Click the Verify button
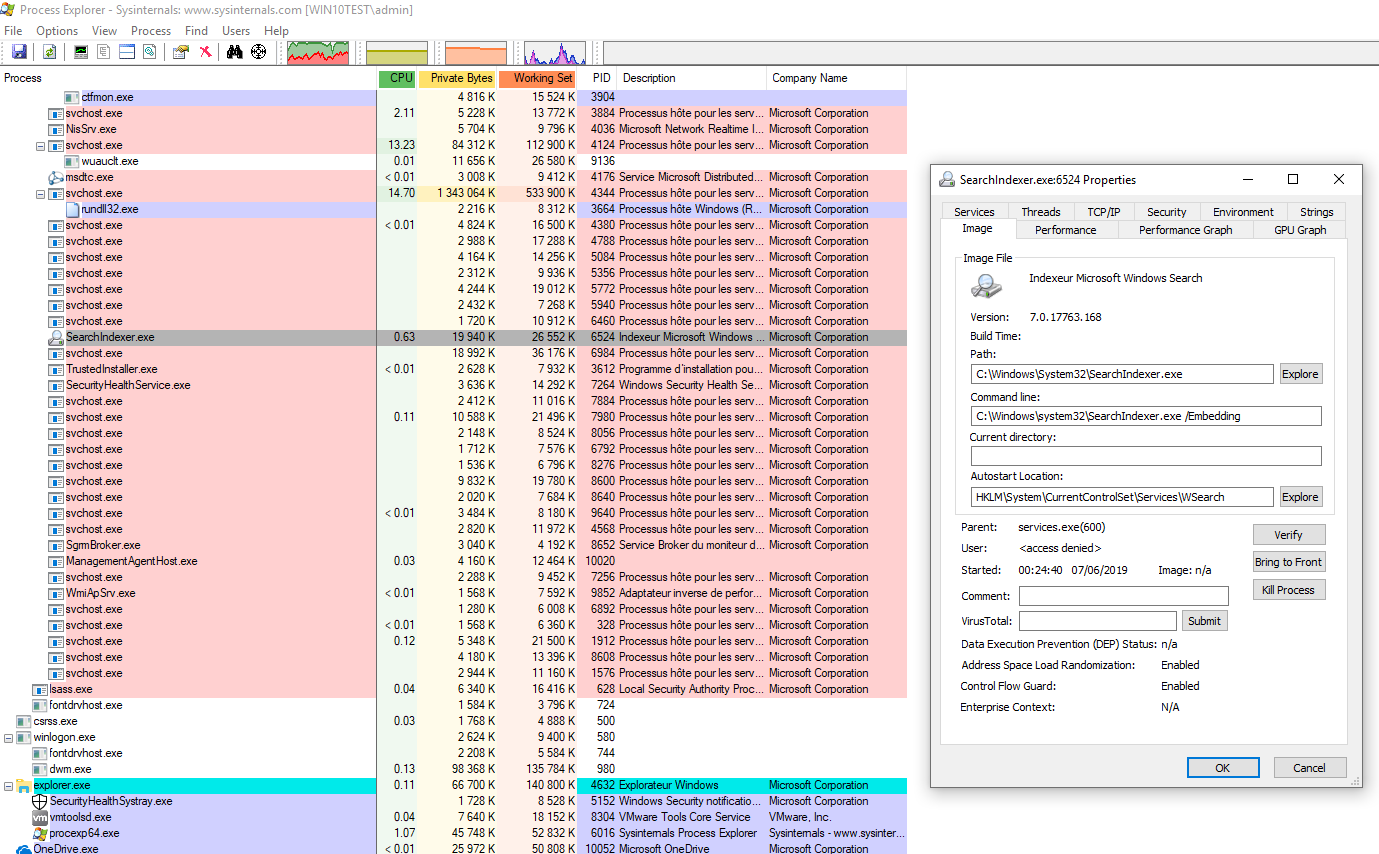Viewport: 1379px width, 854px height. pos(1289,535)
